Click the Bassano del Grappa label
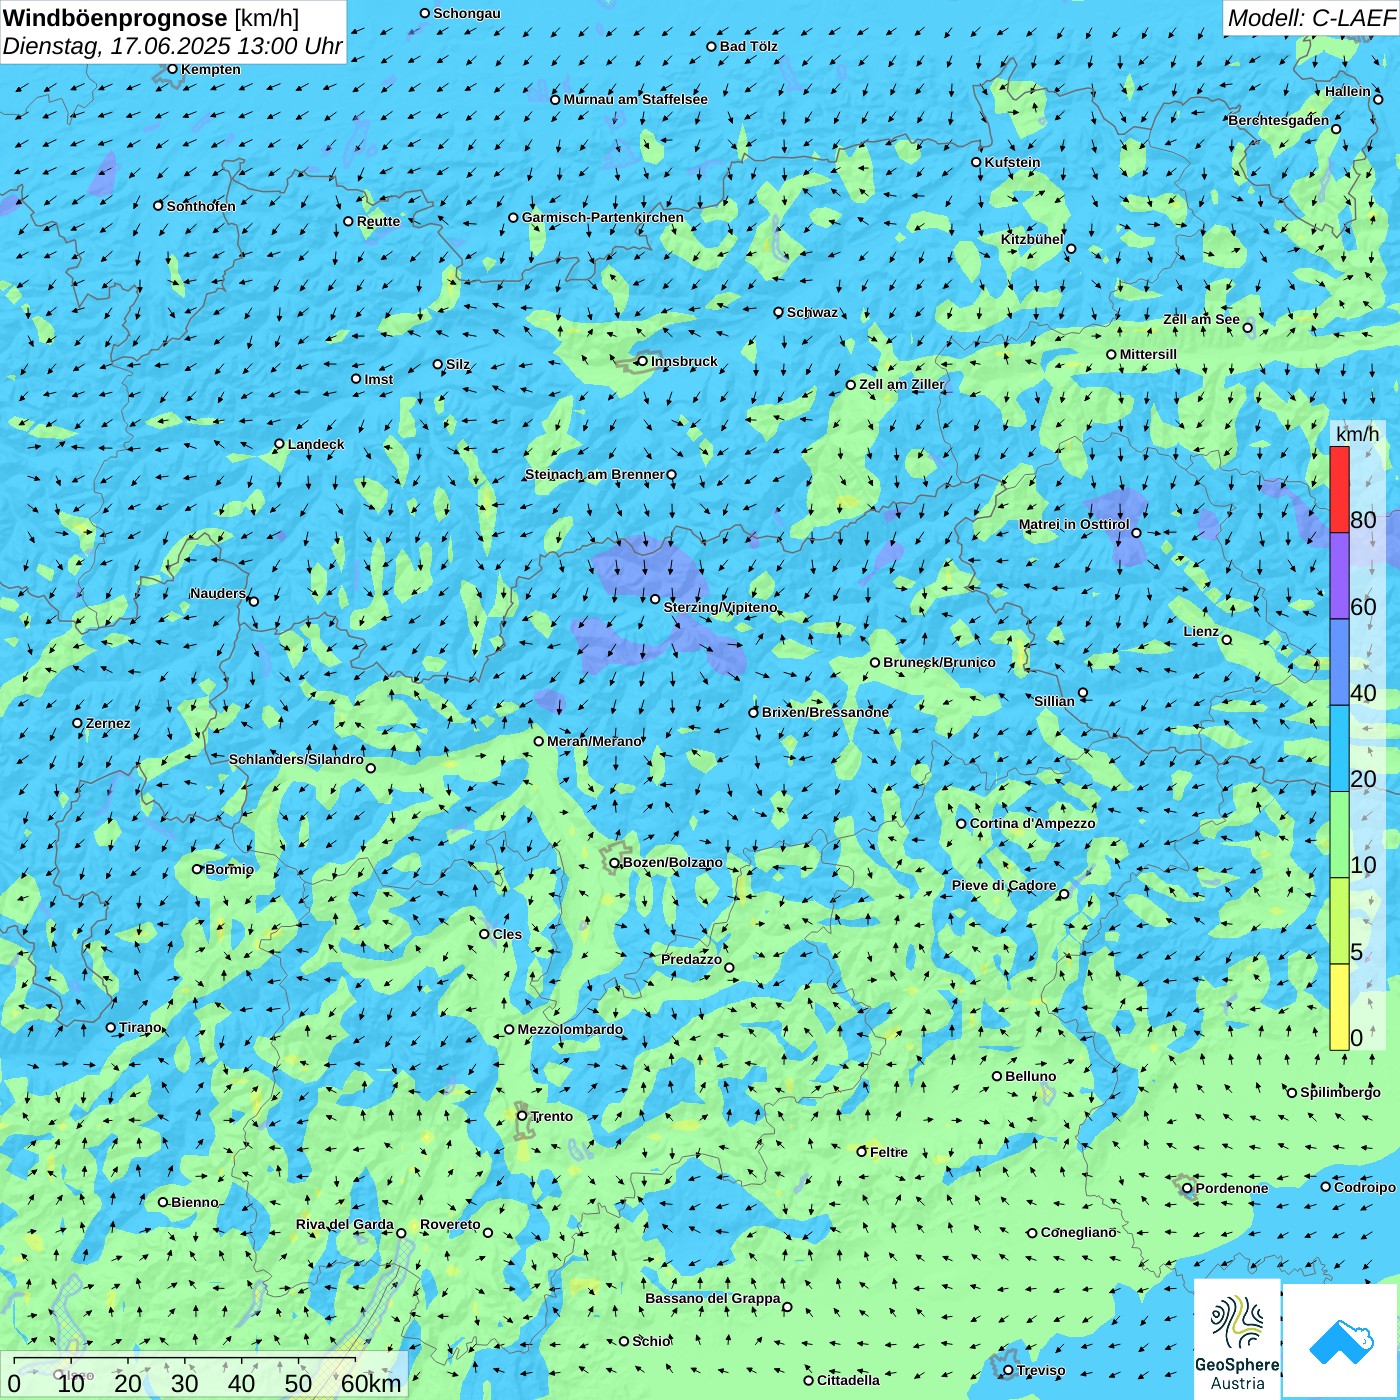The height and width of the screenshot is (1400, 1400). (713, 1298)
